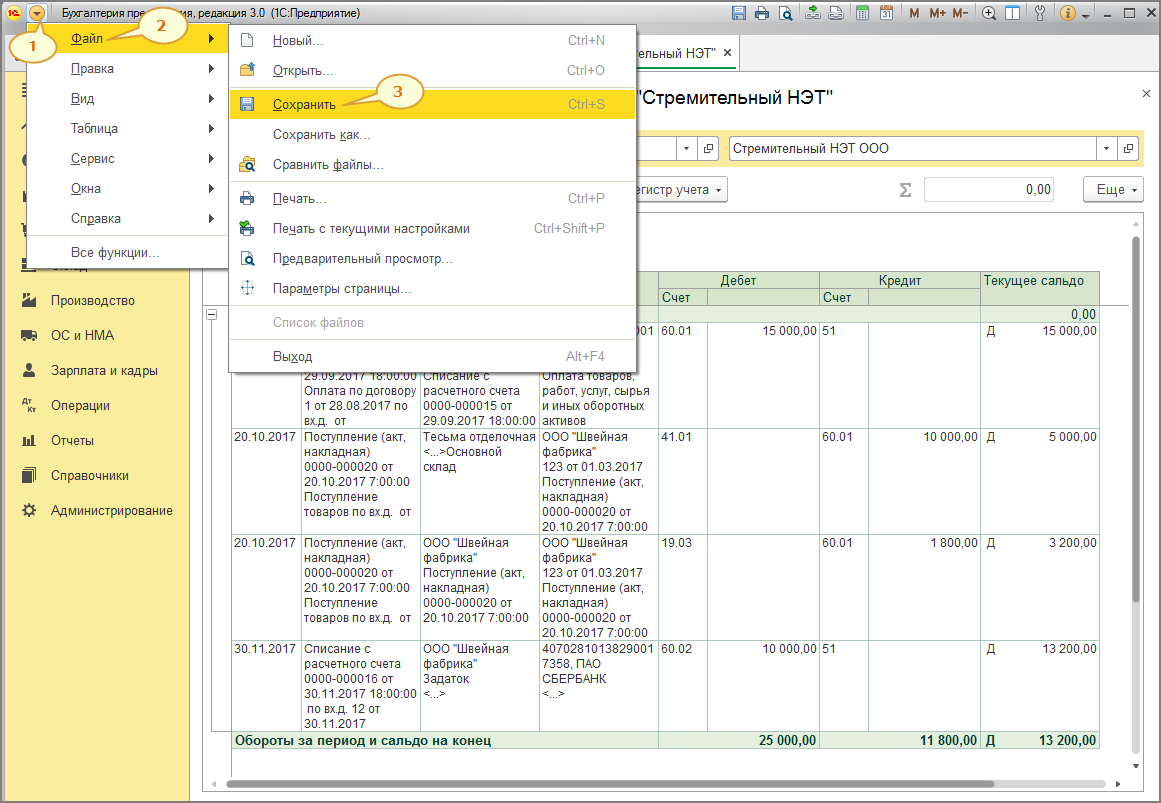Viewport: 1161px width, 803px height.
Task: Open the calendar icon in the title toolbar
Action: (x=885, y=13)
